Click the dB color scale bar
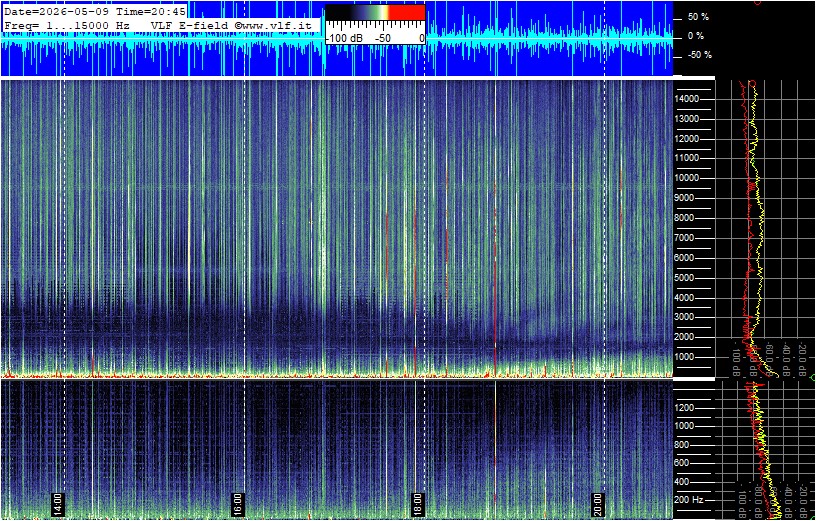This screenshot has height=521, width=816. coord(375,12)
